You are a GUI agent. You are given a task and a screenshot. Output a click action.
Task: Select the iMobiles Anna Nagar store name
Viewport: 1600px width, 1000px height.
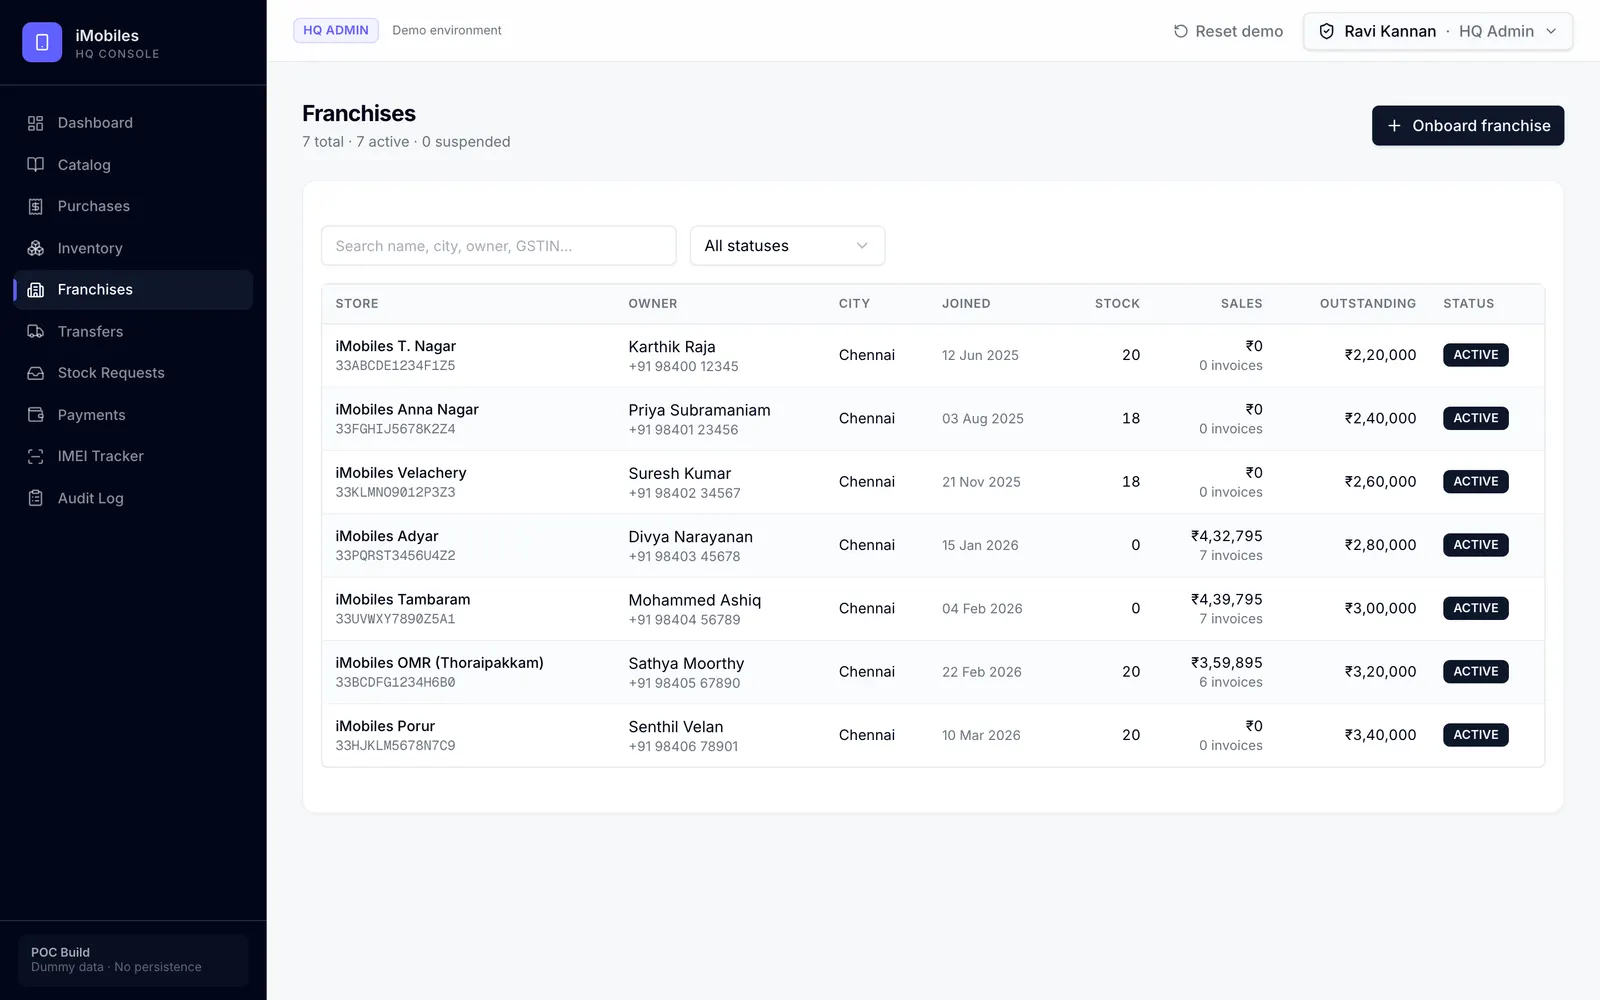407,409
